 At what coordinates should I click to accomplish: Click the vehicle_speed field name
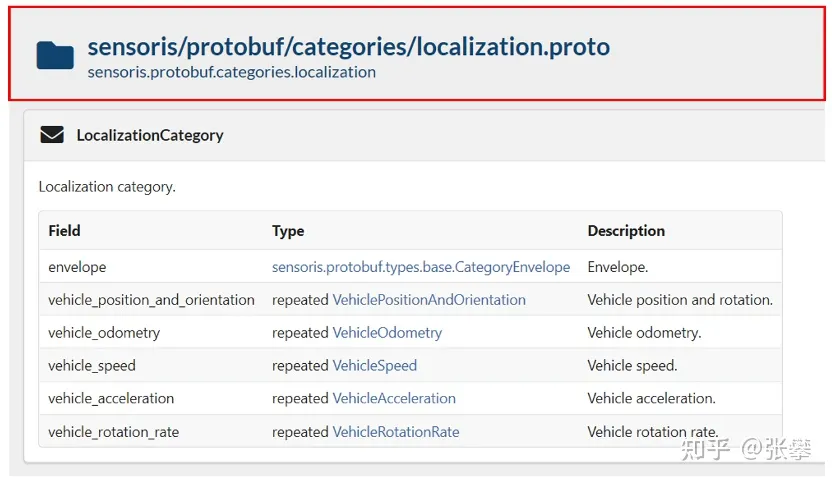92,365
